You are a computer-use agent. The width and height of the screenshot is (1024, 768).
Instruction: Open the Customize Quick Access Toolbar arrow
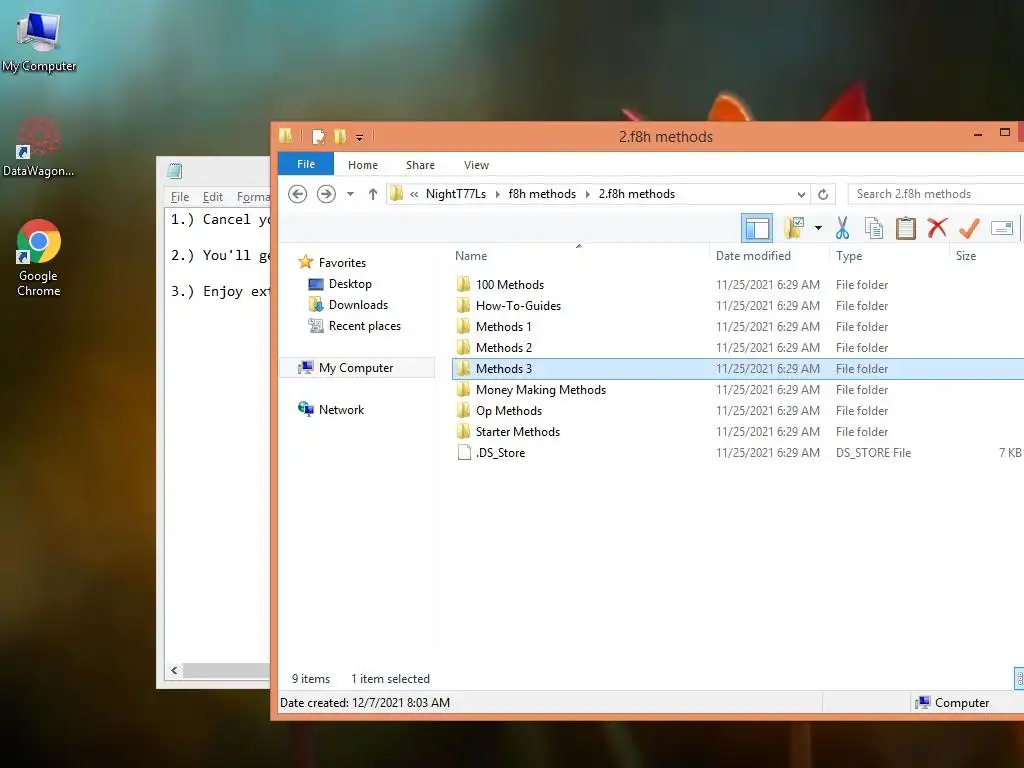(359, 137)
